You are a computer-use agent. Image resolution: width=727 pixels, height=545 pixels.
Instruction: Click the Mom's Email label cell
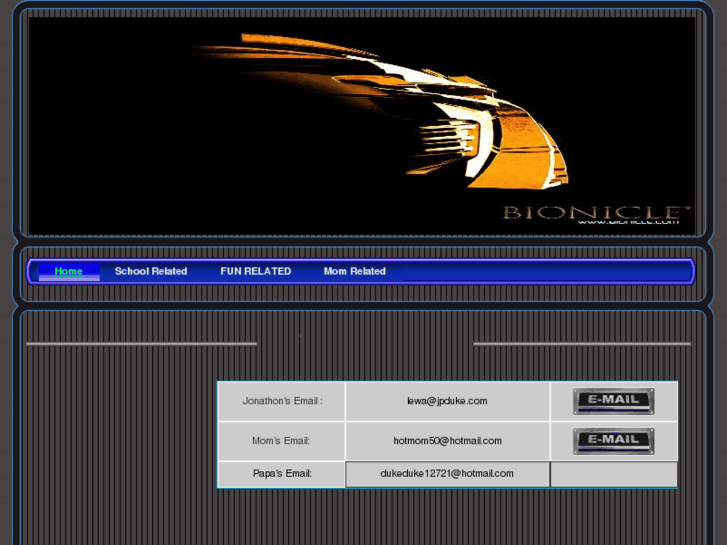pos(281,441)
